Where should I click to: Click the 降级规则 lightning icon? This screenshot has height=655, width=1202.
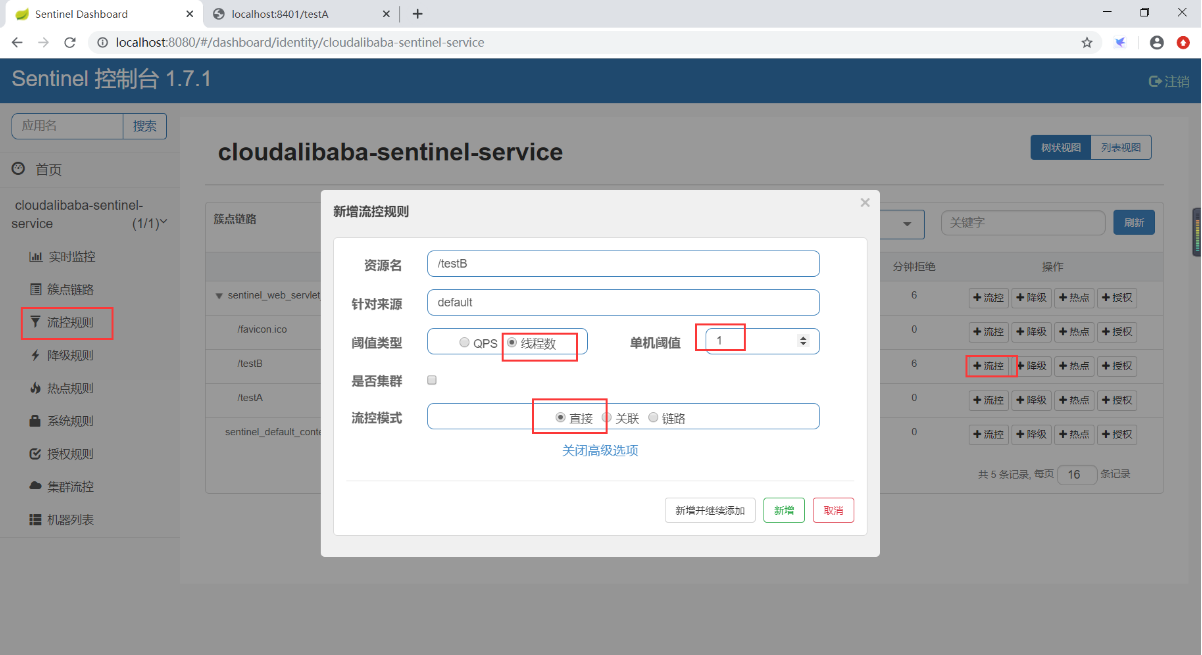pyautogui.click(x=36, y=356)
